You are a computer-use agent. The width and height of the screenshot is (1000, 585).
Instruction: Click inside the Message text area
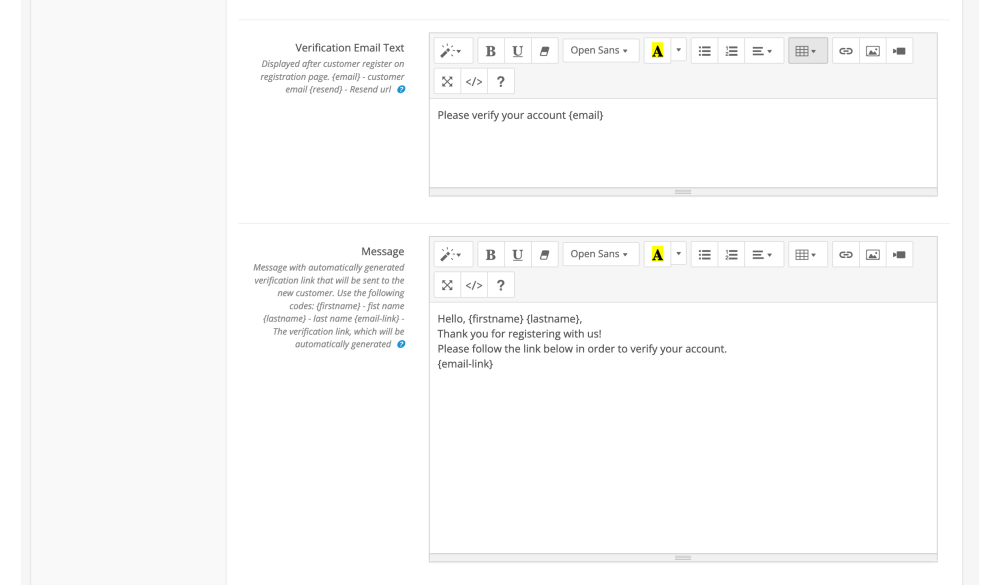[683, 450]
